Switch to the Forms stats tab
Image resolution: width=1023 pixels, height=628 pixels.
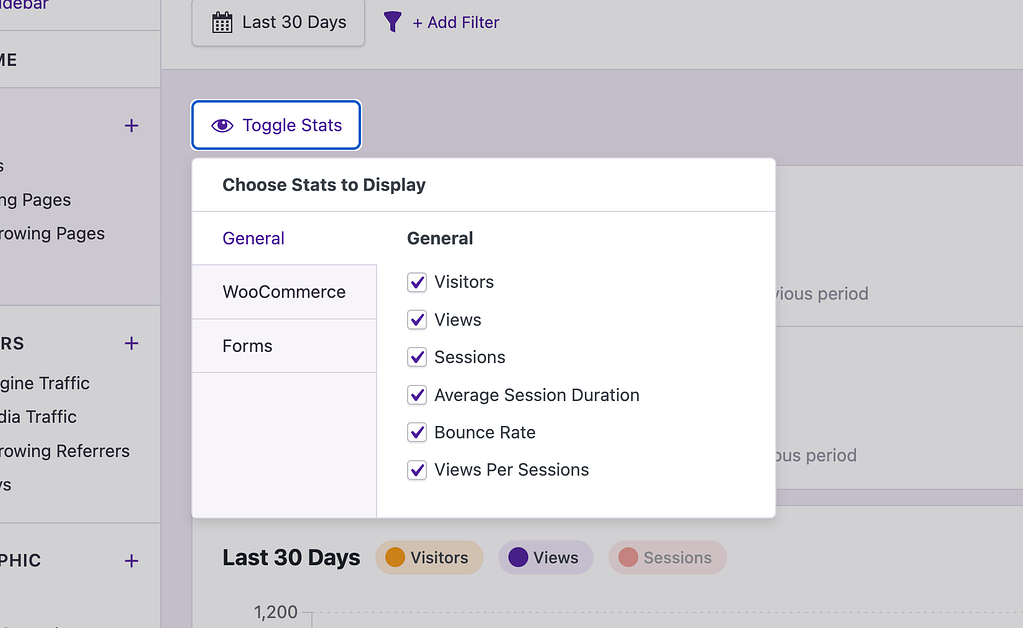coord(248,346)
